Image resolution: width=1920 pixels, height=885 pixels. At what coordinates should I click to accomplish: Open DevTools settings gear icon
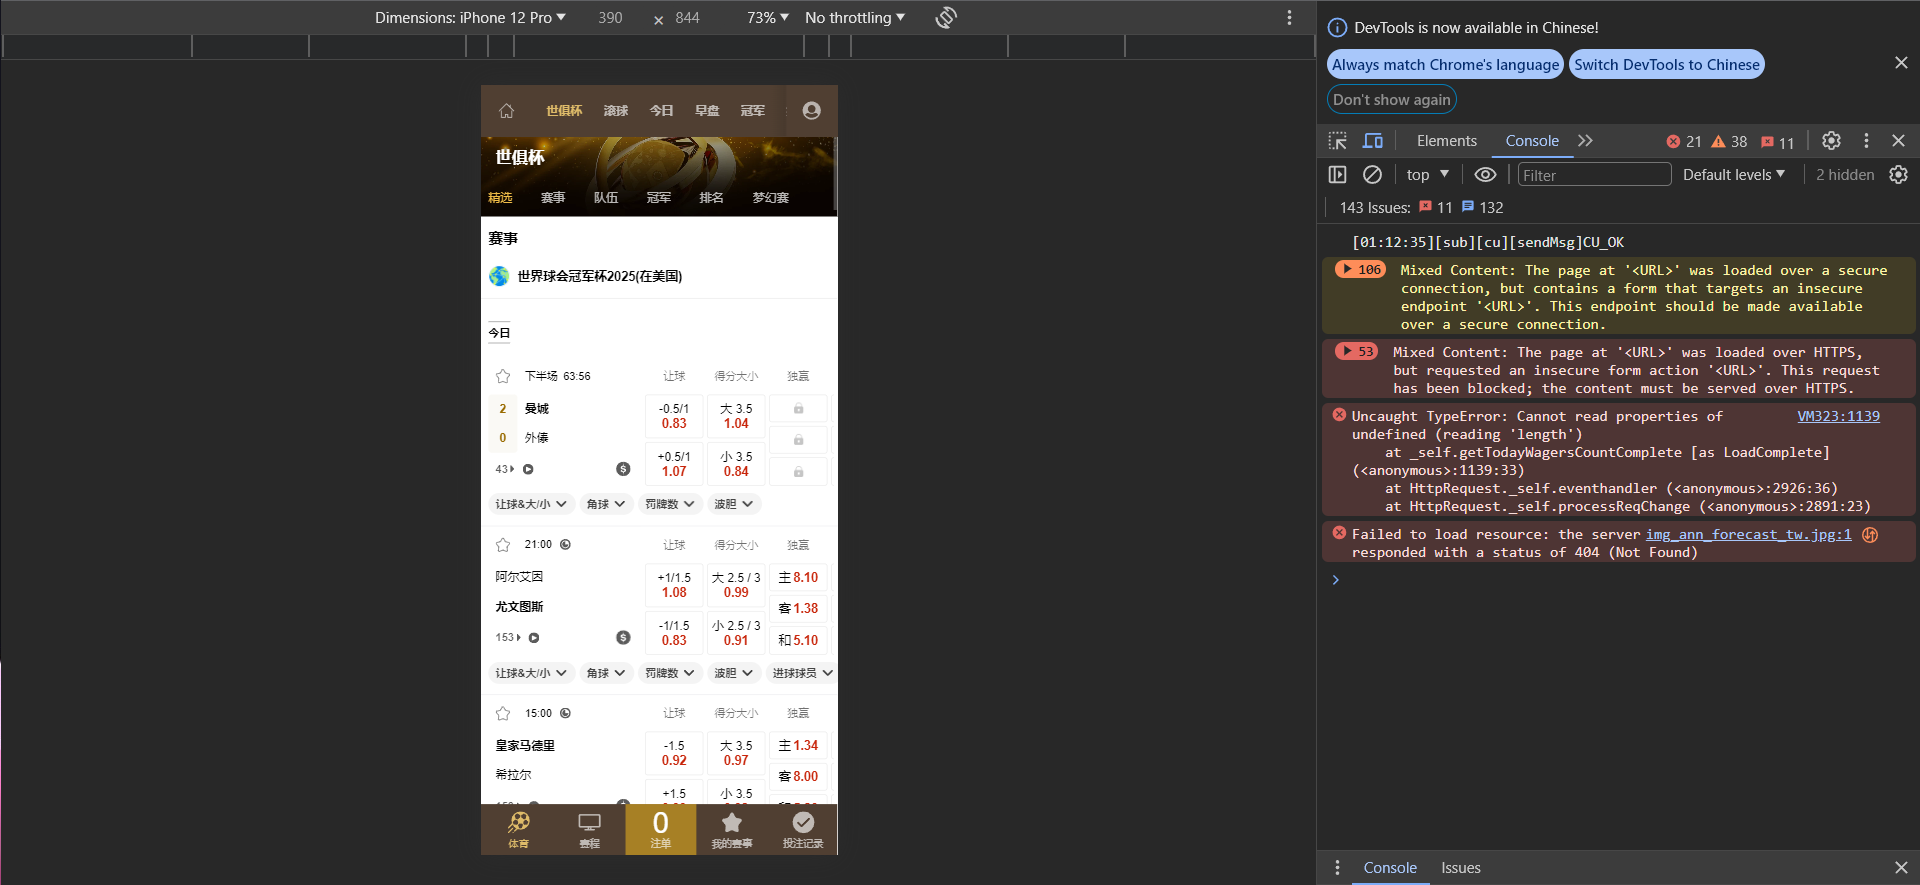pyautogui.click(x=1831, y=141)
